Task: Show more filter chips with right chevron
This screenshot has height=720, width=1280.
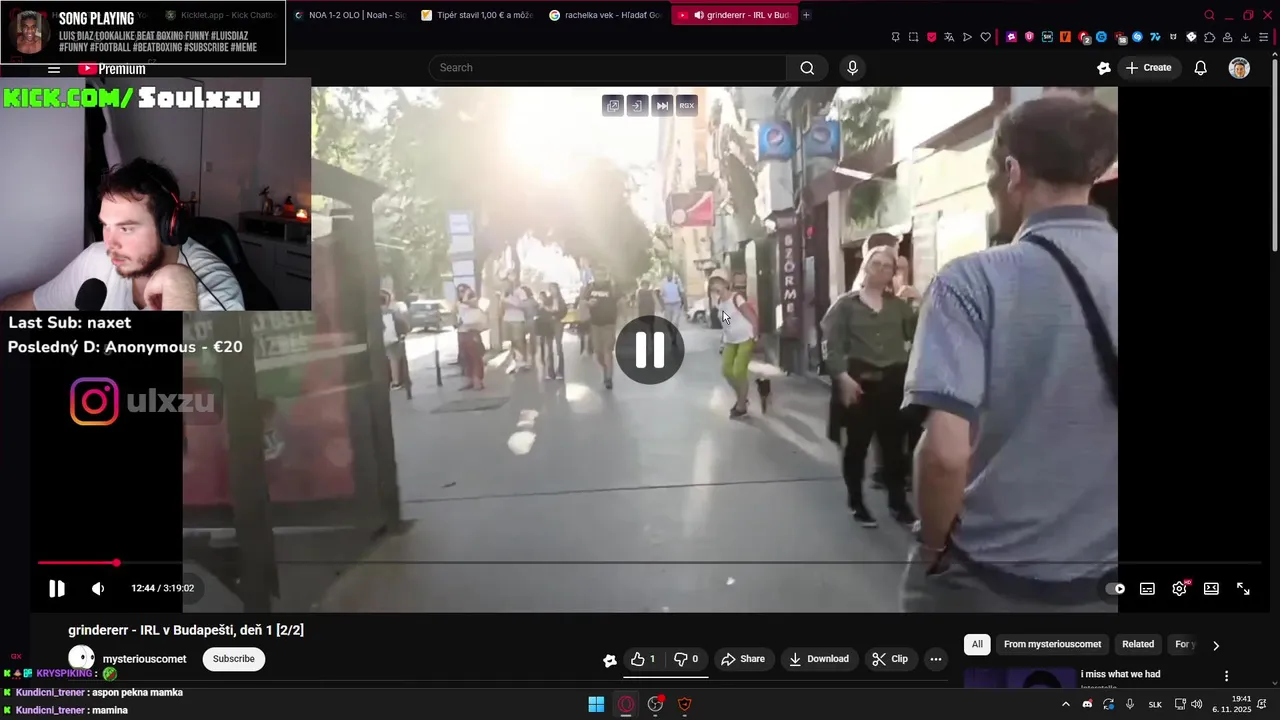Action: tap(1216, 645)
